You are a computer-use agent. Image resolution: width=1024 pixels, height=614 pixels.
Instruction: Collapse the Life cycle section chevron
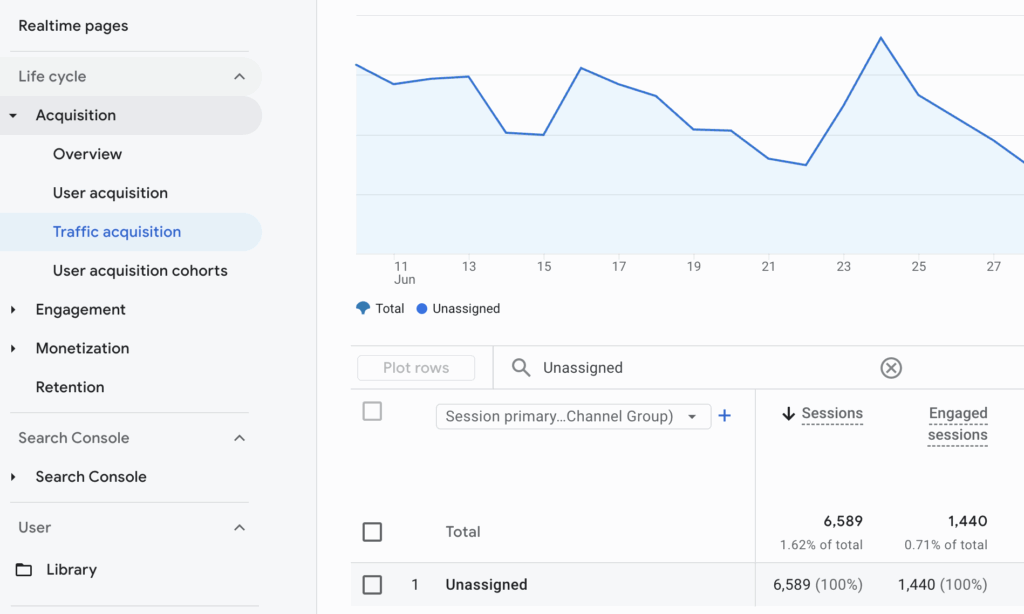(x=240, y=76)
